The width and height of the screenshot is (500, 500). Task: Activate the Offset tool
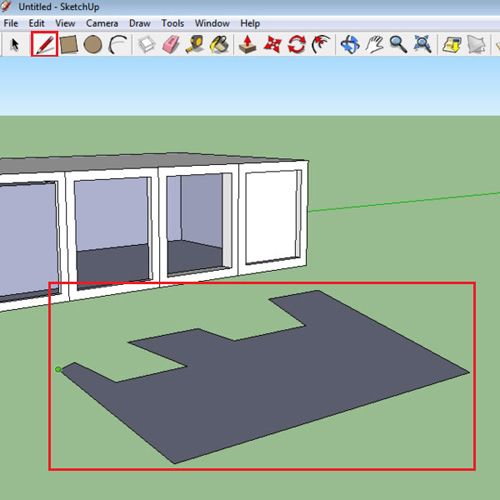click(x=321, y=44)
